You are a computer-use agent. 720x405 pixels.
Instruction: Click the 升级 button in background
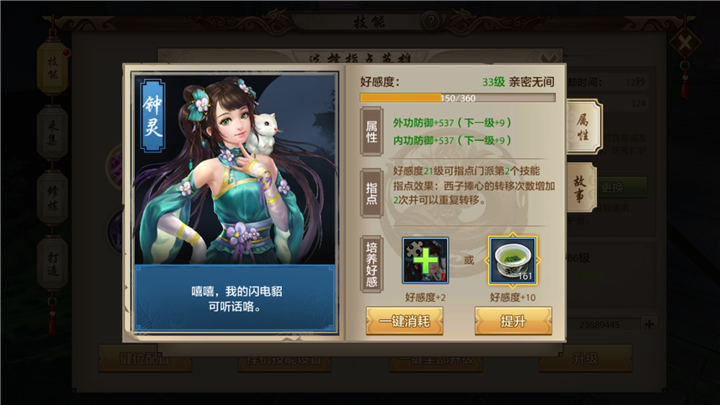point(585,359)
